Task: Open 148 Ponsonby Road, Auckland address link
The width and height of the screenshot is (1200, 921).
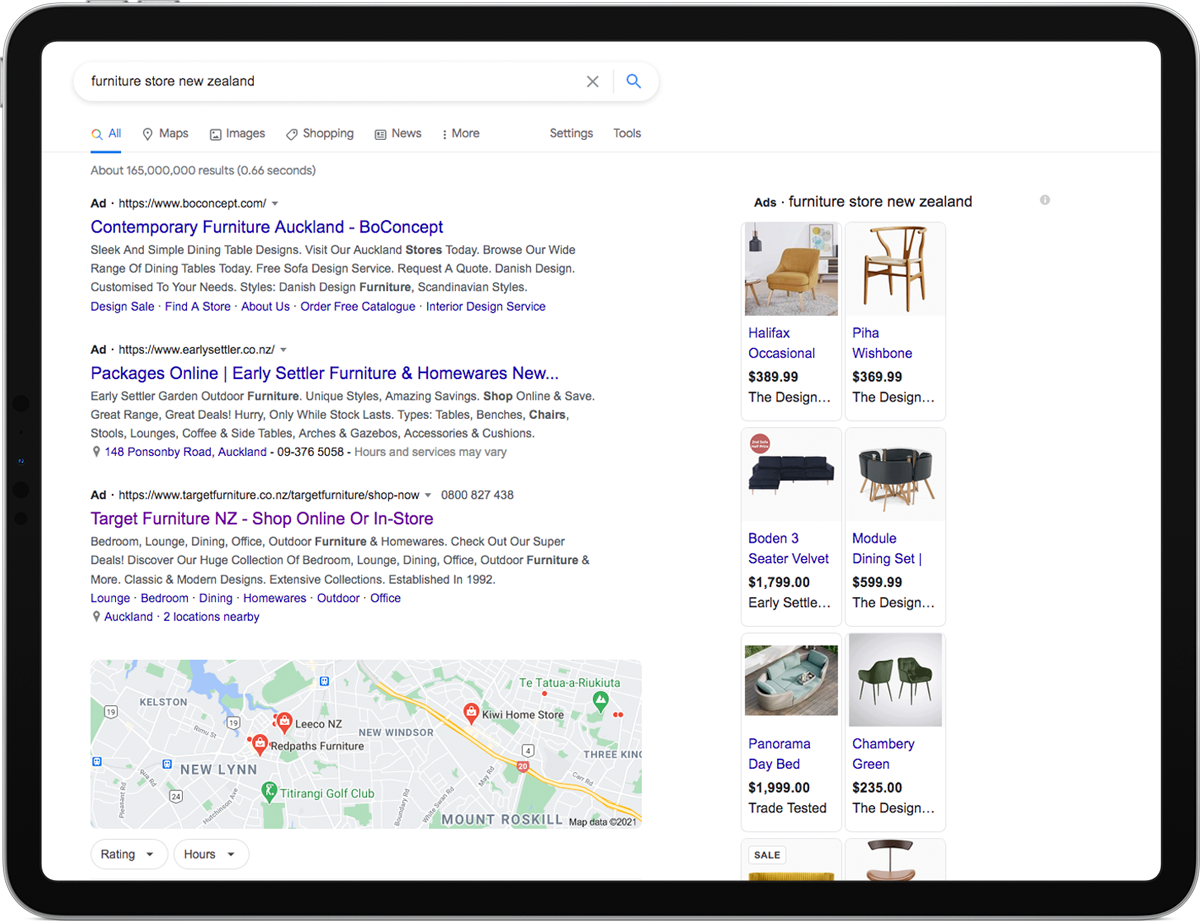Action: (185, 452)
